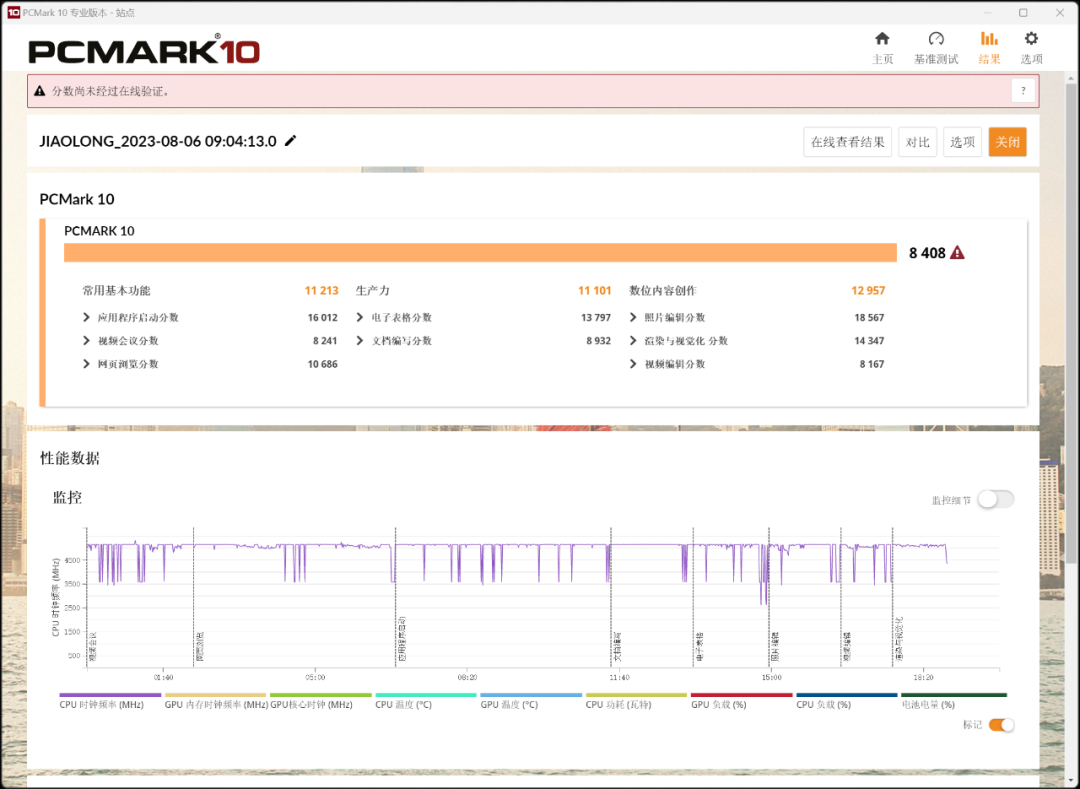Screen dimensions: 1080x789
Task: Click the 电子表格 marker on chart
Action: 694,597
